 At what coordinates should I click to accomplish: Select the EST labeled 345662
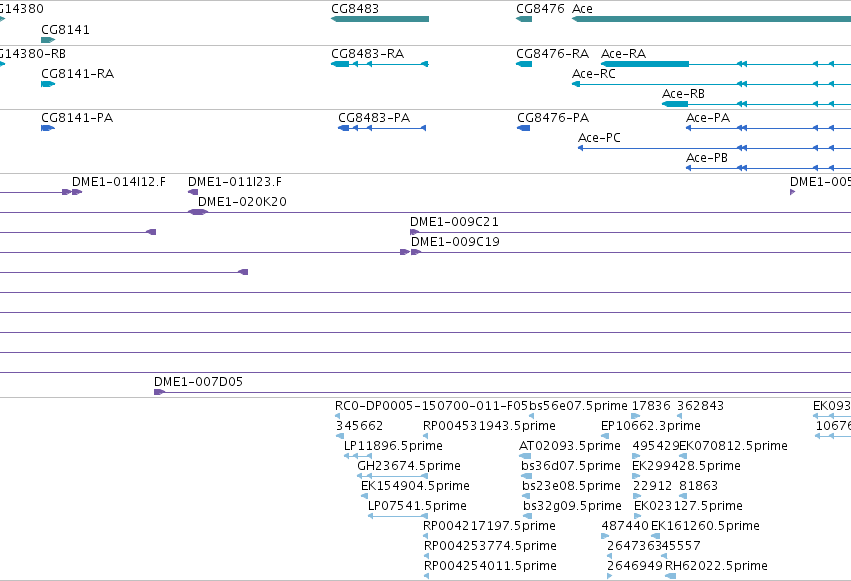click(359, 426)
